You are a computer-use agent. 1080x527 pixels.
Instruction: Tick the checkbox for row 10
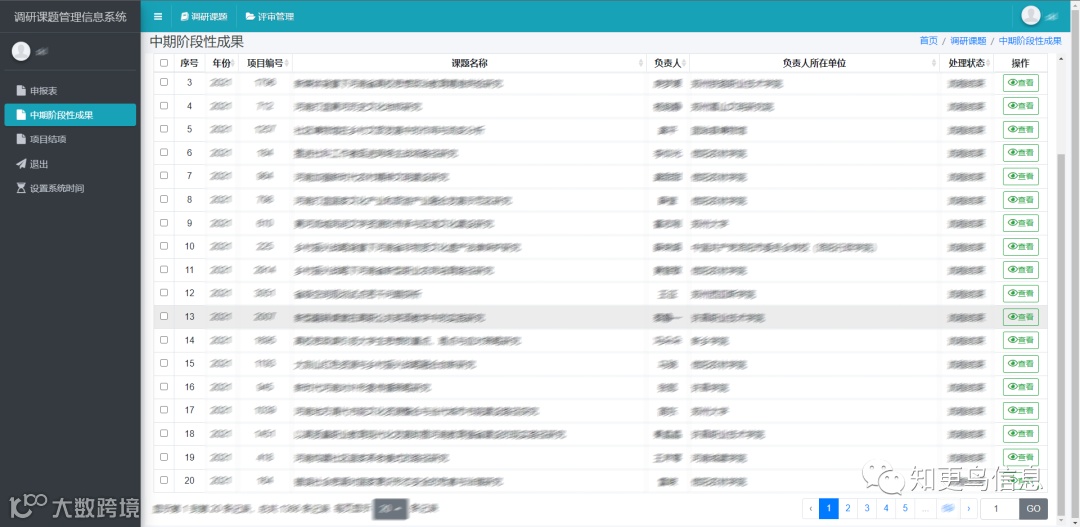pos(164,246)
